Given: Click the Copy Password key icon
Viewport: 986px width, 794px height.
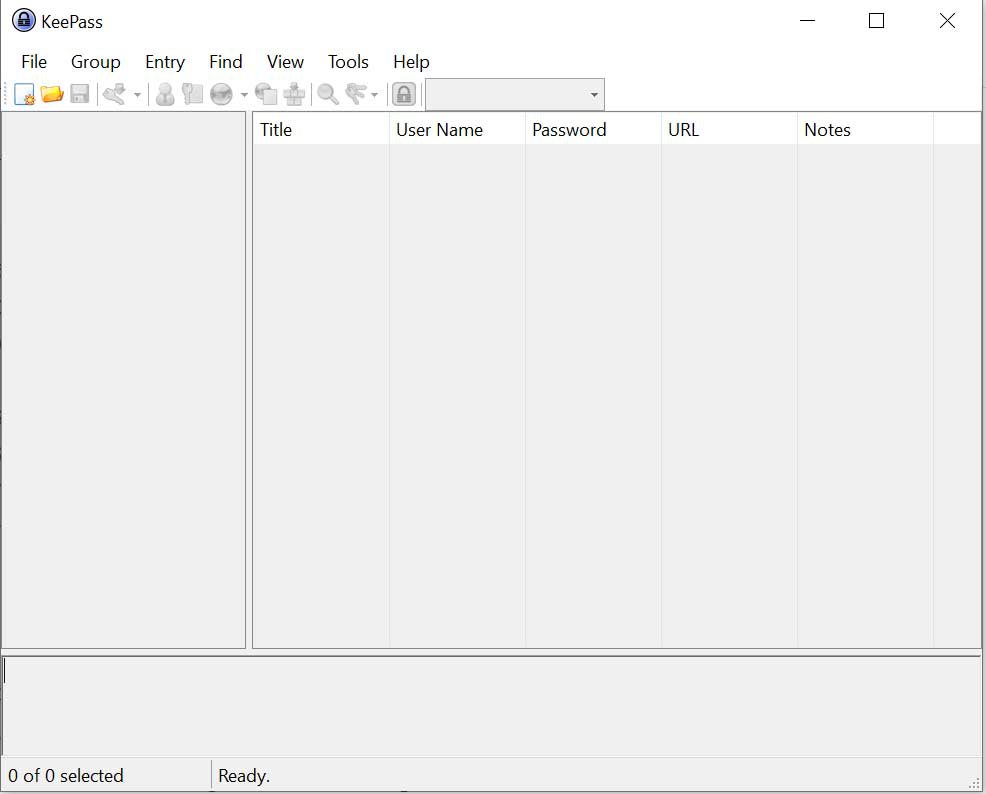Looking at the screenshot, I should coord(192,94).
